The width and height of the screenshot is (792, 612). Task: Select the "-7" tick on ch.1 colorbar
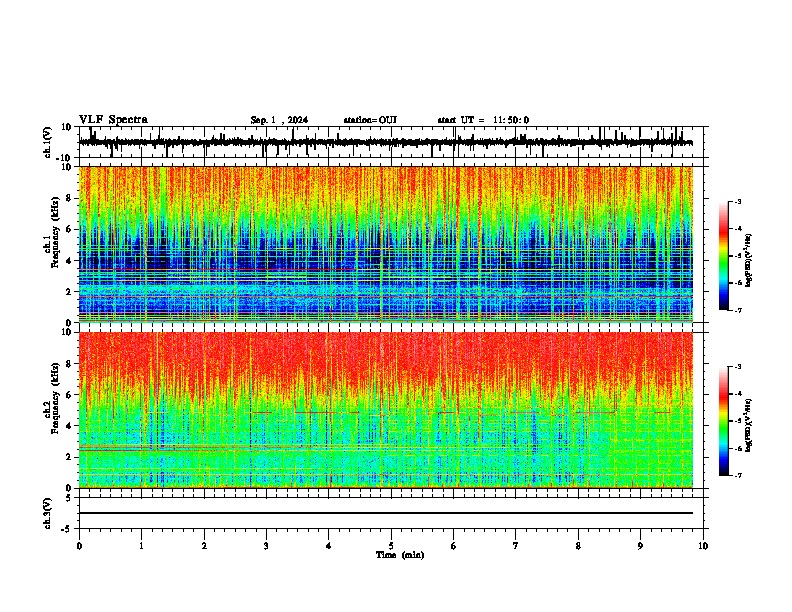coord(737,310)
